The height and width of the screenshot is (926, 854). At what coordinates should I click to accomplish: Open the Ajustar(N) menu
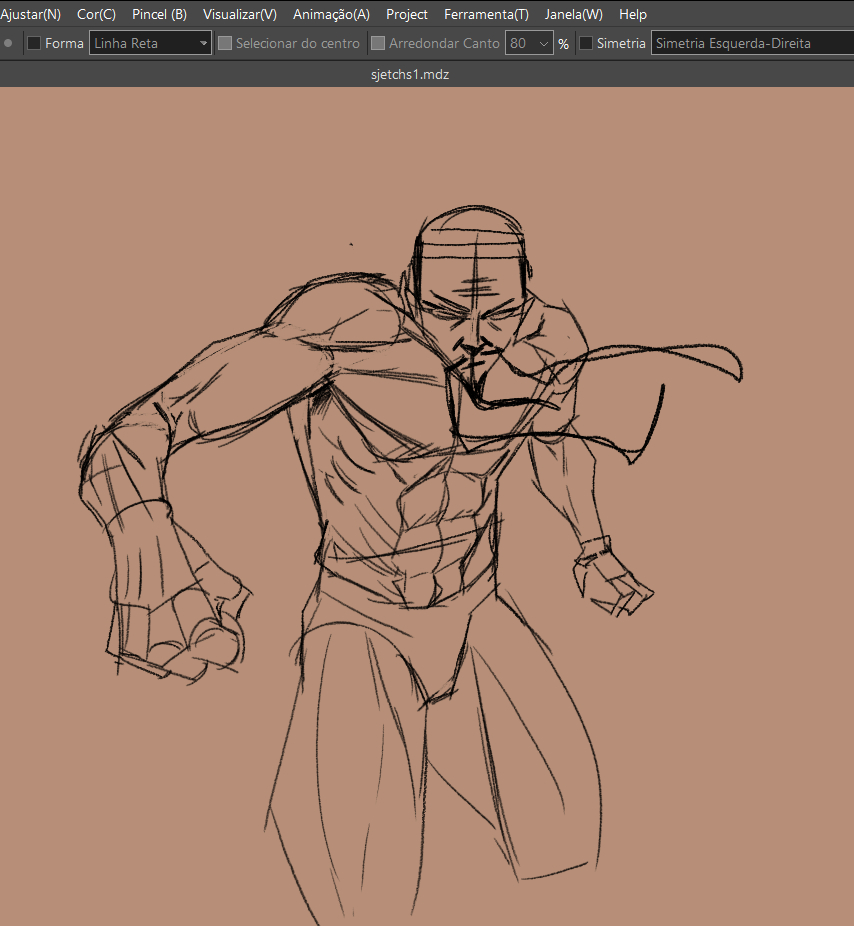30,14
